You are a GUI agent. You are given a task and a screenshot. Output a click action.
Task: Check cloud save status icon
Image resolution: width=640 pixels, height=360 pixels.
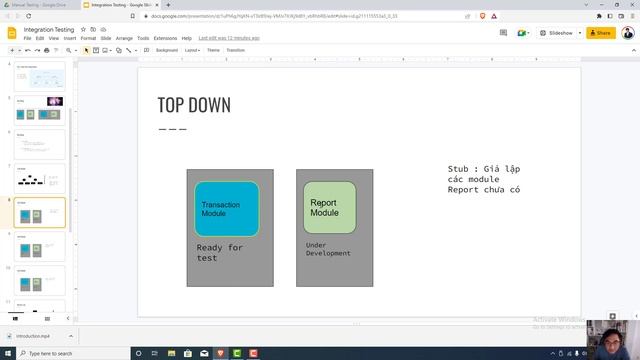103,29
